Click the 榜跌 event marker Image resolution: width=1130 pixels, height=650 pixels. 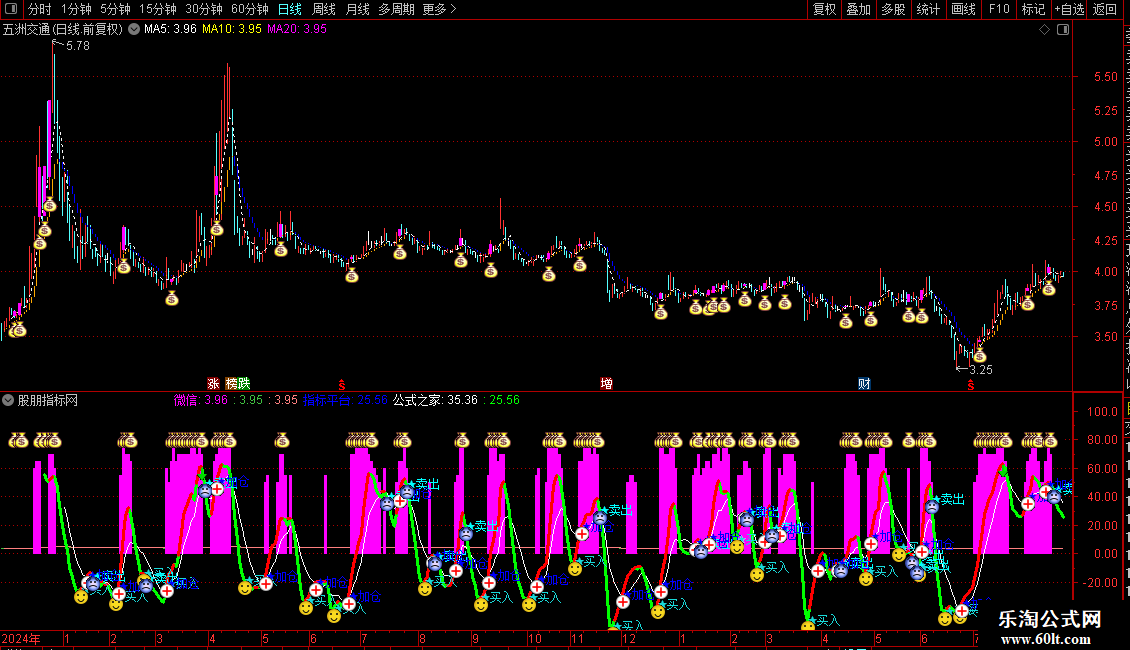[238, 383]
